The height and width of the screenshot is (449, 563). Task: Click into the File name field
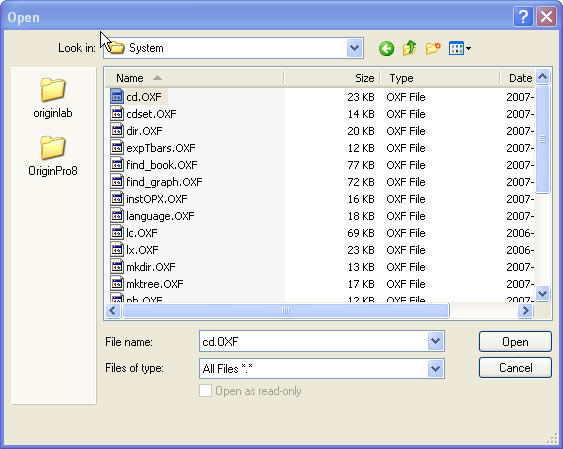[313, 341]
